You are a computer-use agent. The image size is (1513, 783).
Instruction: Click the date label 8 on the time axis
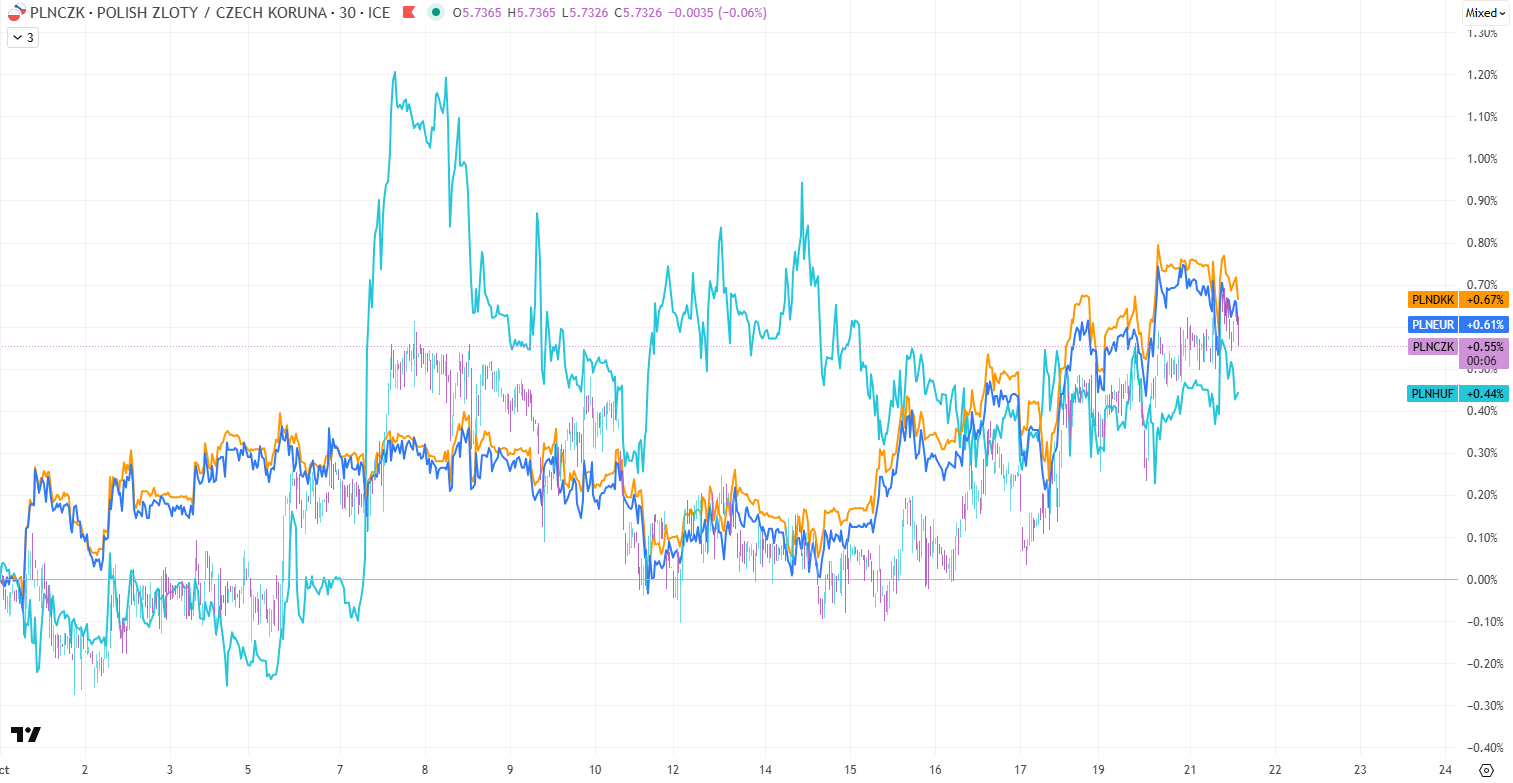(425, 770)
